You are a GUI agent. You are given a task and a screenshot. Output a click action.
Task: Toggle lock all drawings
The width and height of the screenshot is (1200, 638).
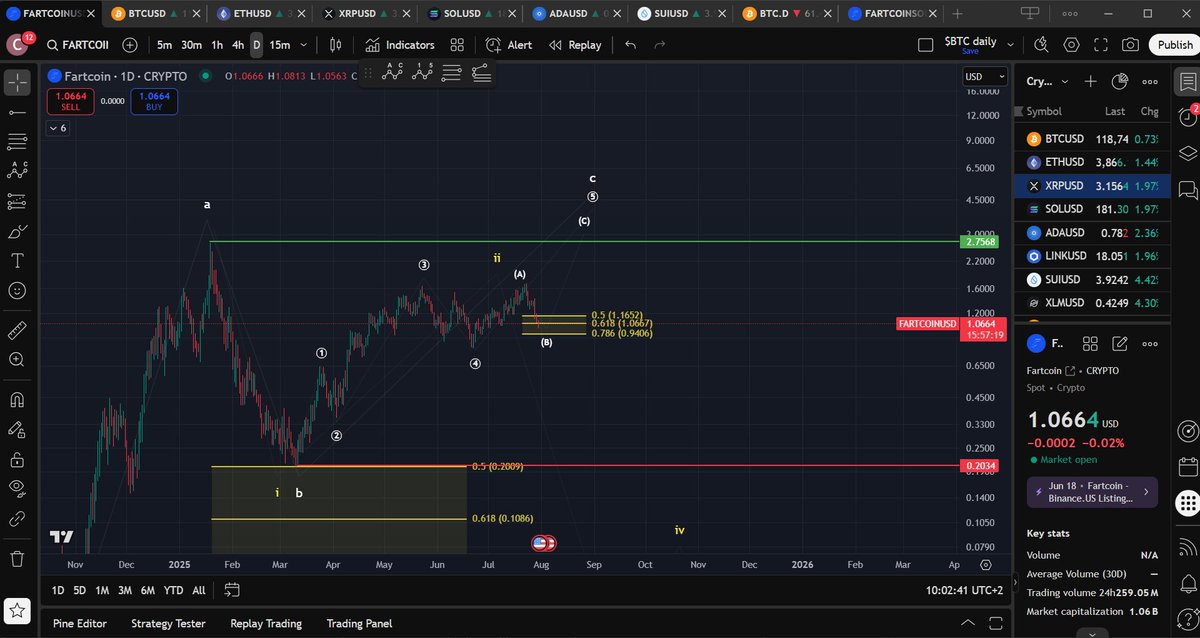click(17, 460)
